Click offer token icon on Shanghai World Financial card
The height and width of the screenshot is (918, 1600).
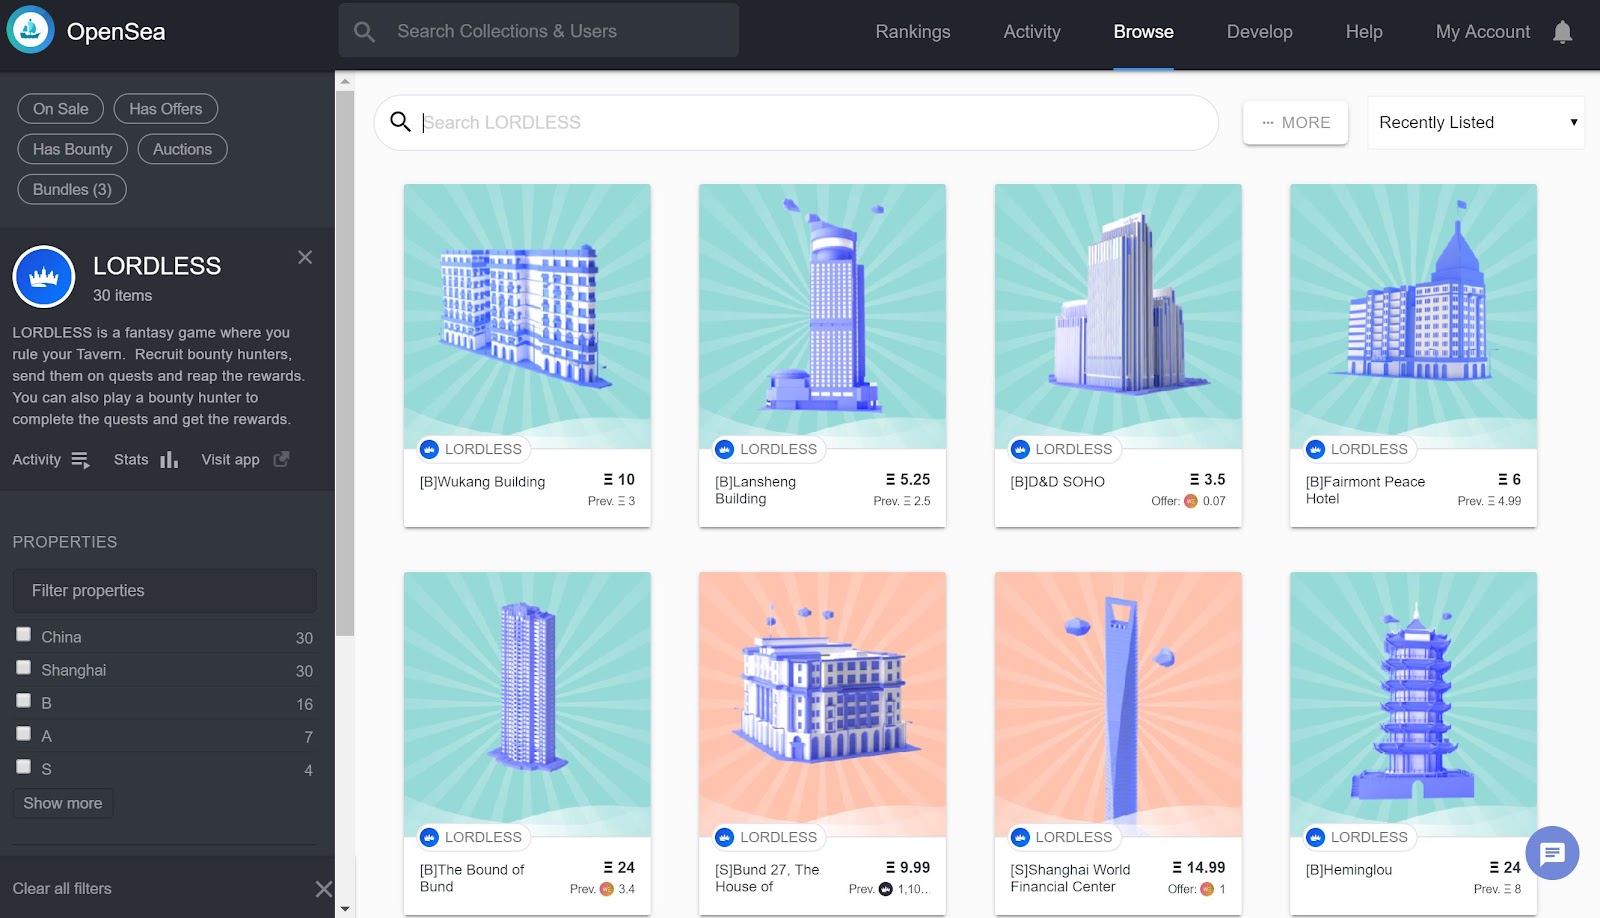tap(1207, 889)
